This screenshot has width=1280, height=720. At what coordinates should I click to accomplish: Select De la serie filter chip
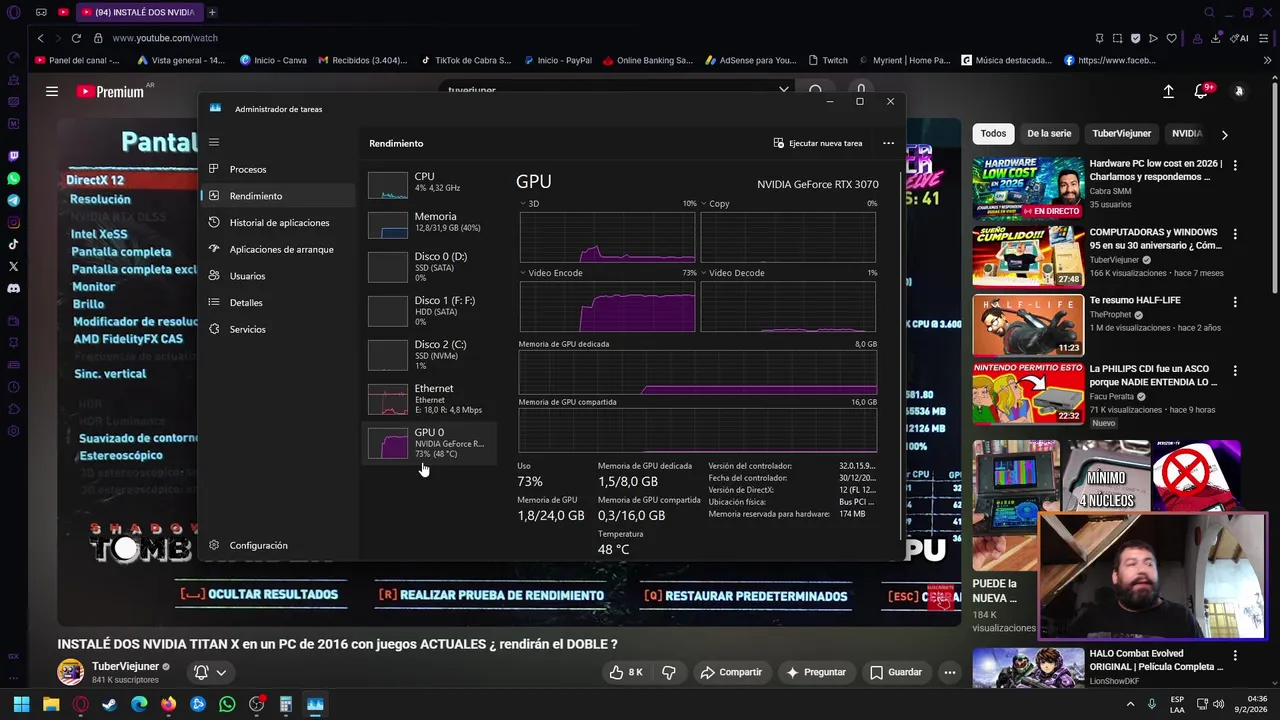click(x=1049, y=133)
